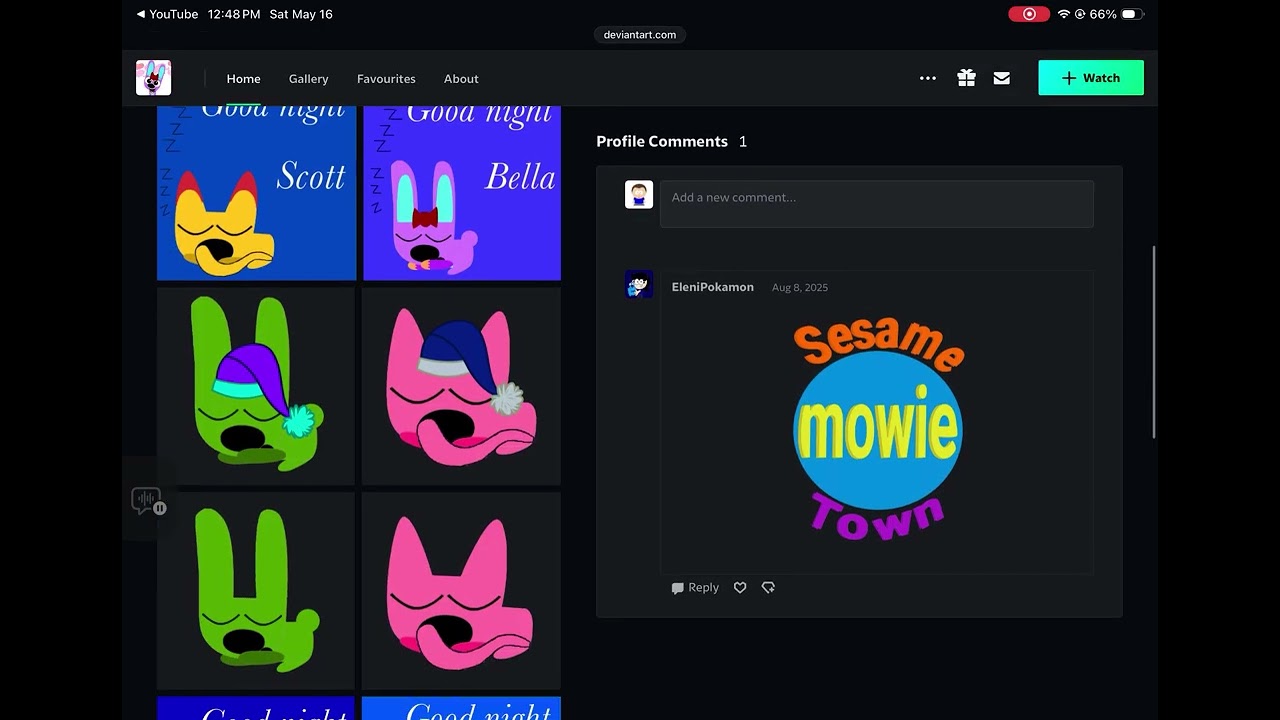Screen dimensions: 1280x720
Task: Tap the deviantart.com address bar
Action: (640, 35)
